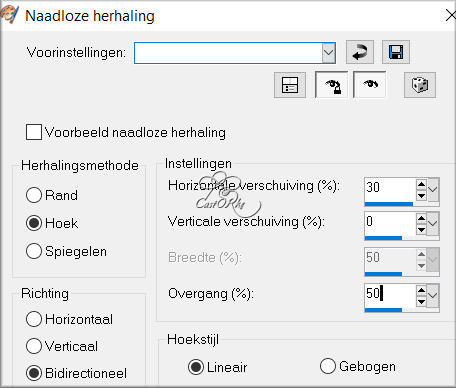
Task: Click the dialog layout settings icon
Action: pos(290,85)
